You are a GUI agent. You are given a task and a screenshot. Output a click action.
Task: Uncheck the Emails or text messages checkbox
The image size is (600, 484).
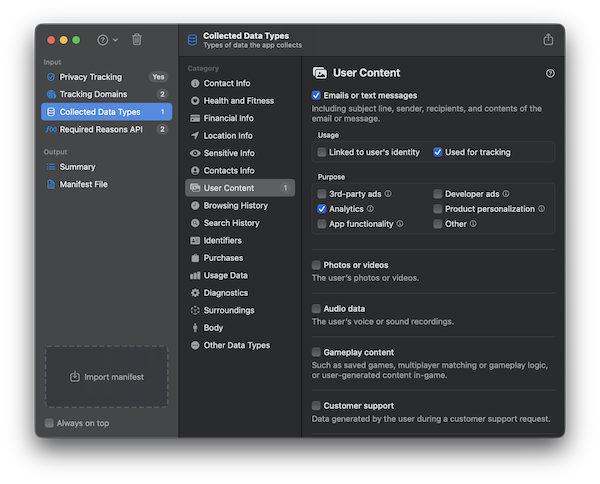click(317, 96)
